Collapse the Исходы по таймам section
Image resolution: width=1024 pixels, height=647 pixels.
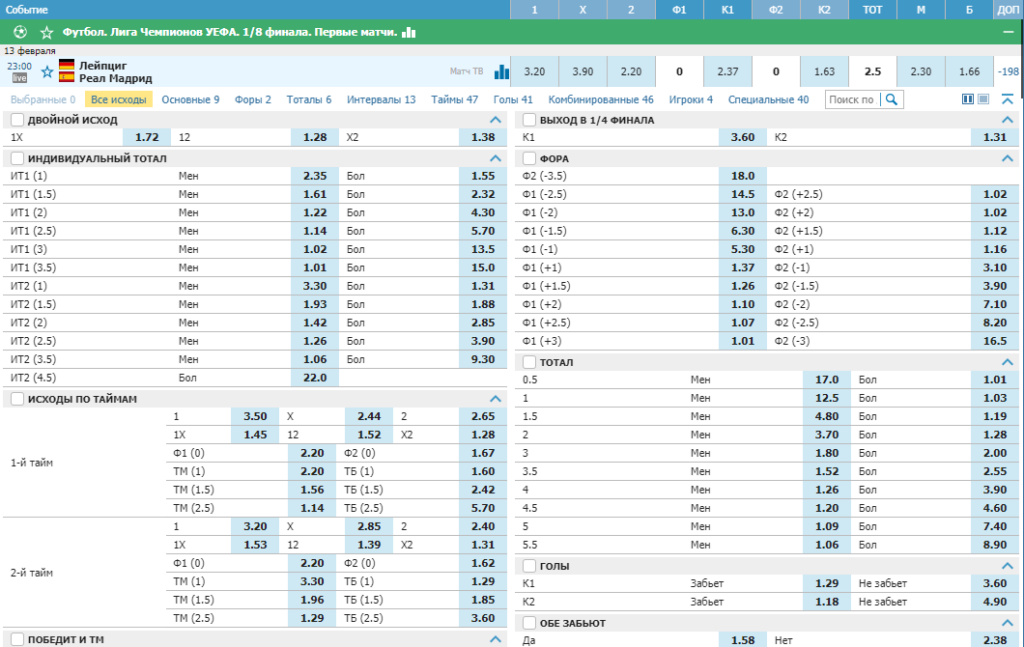(x=496, y=398)
